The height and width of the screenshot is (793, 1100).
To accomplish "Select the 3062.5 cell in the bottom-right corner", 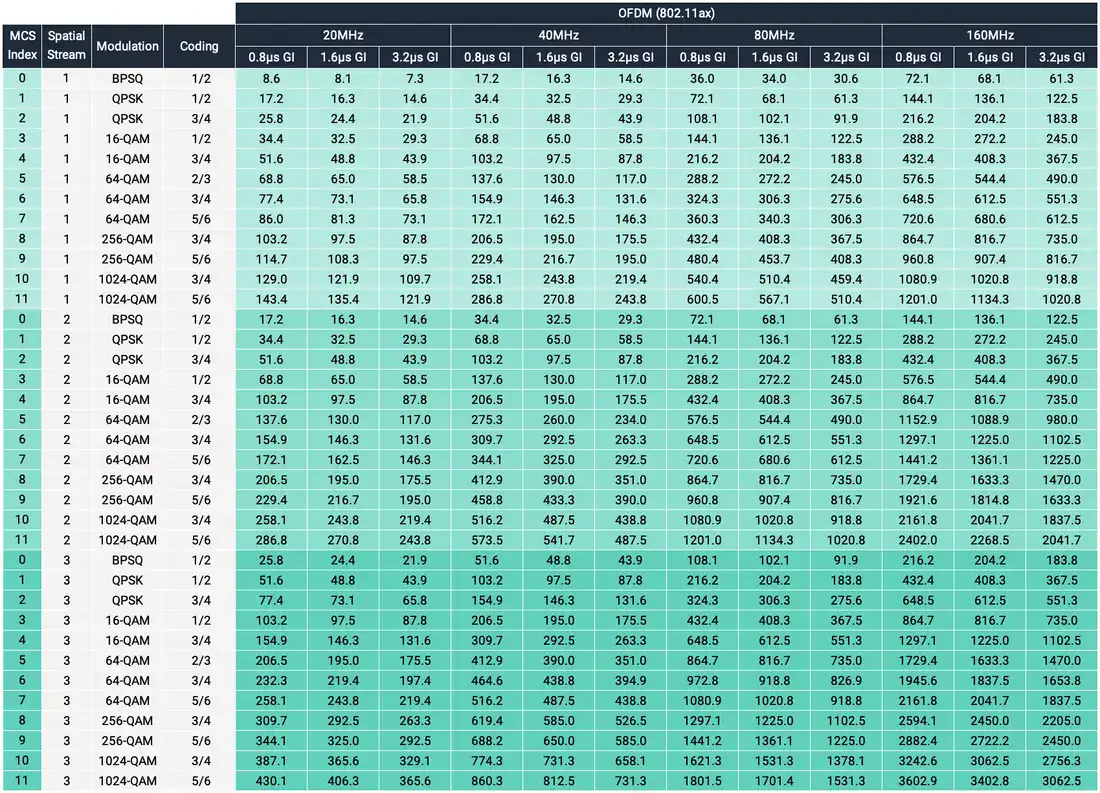I will (1061, 780).
